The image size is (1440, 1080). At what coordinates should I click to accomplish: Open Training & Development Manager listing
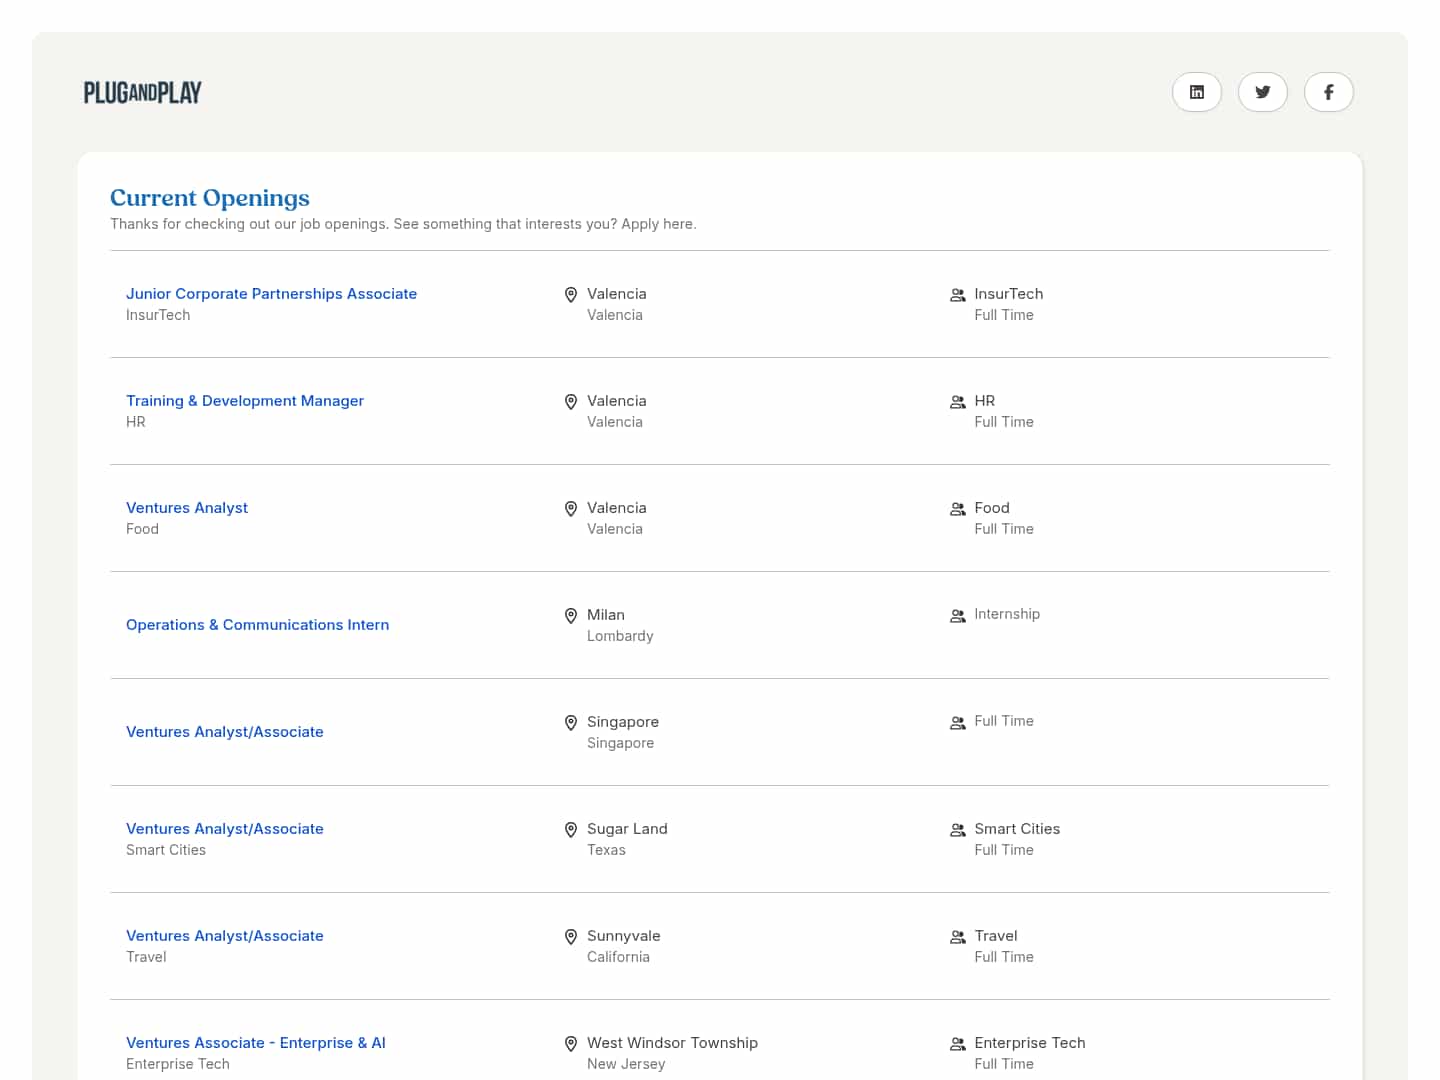click(245, 401)
